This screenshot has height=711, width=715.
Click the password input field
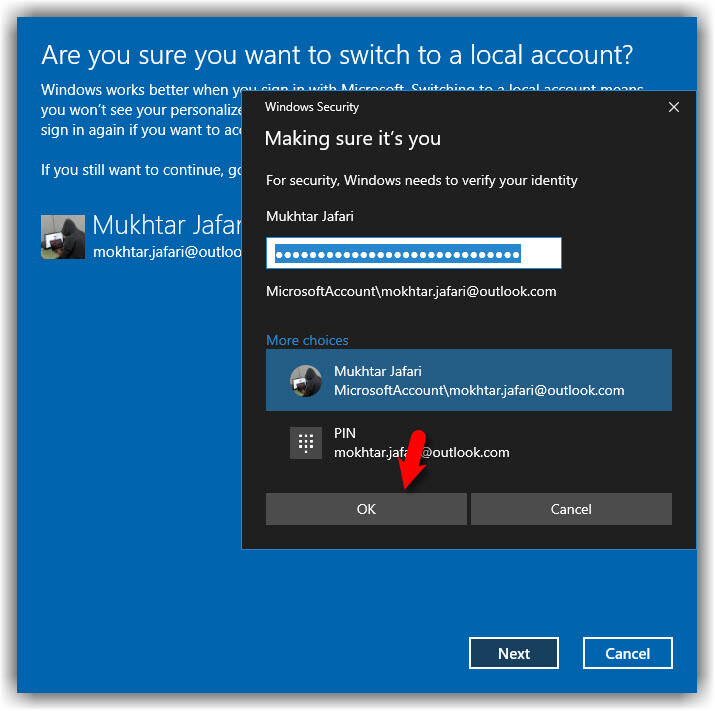(x=414, y=253)
